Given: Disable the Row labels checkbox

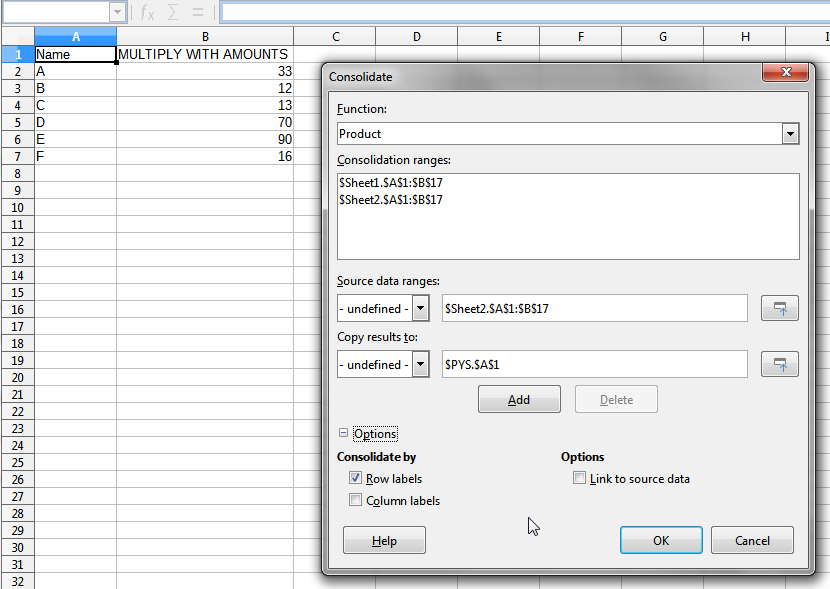Looking at the screenshot, I should tap(356, 478).
